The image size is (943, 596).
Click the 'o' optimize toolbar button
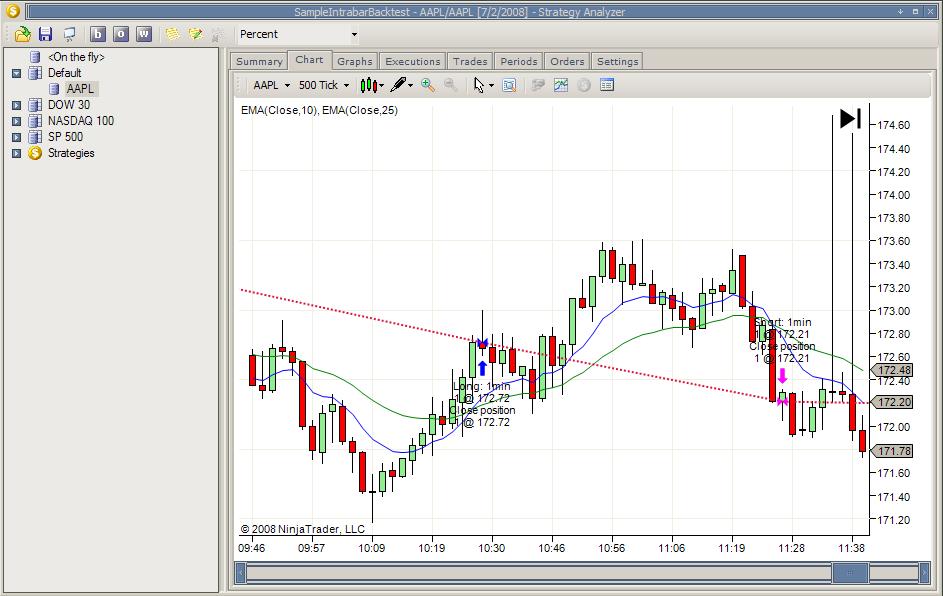tap(120, 34)
